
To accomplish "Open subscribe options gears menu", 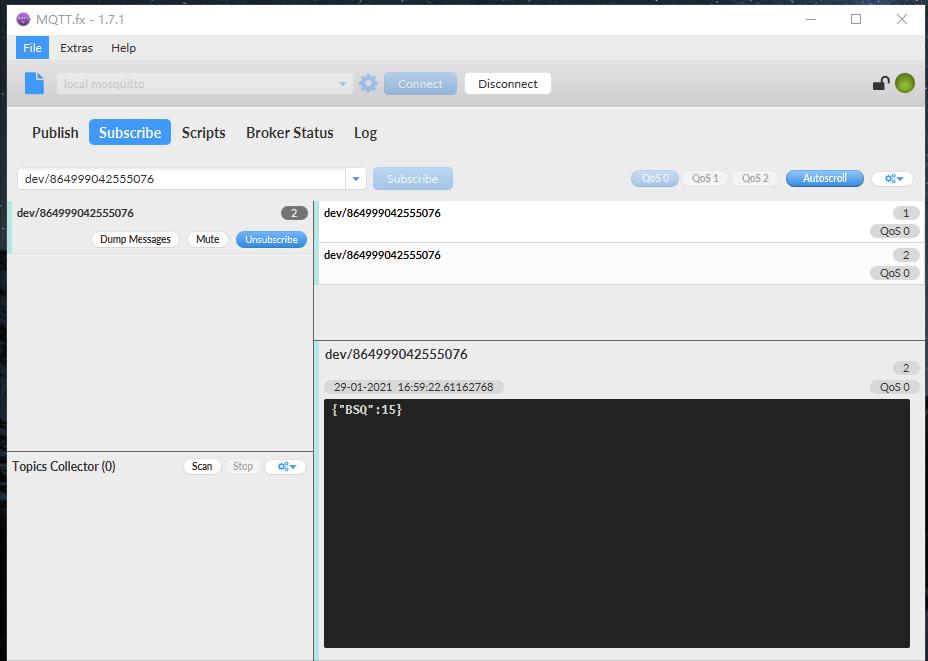I will coord(892,179).
